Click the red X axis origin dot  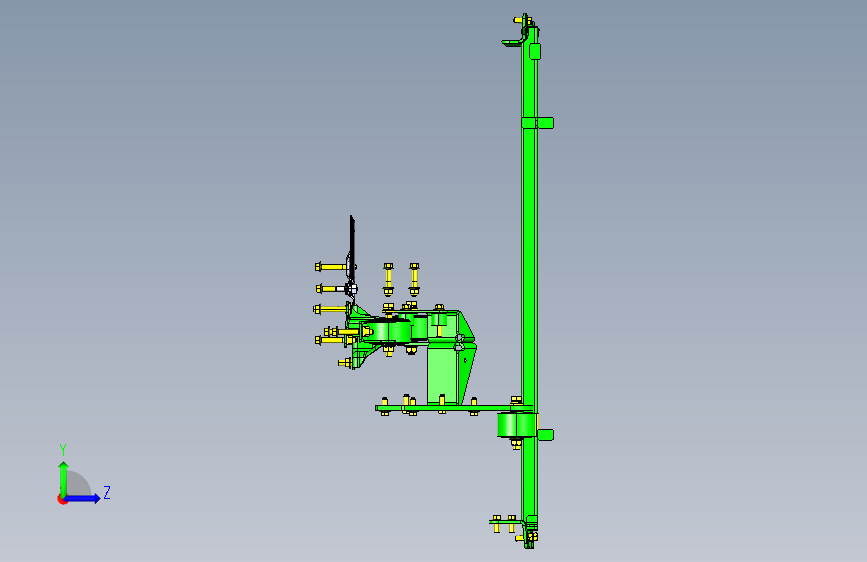pos(62,499)
